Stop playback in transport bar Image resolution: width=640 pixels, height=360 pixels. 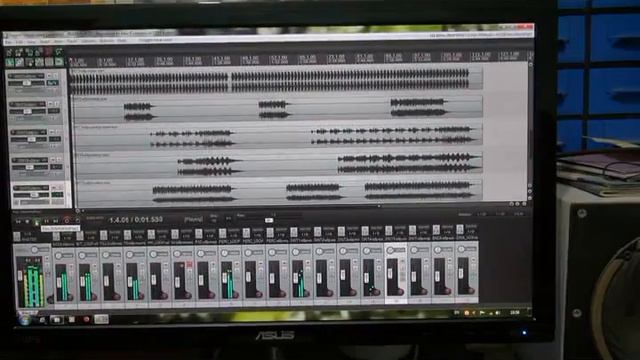(x=27, y=222)
